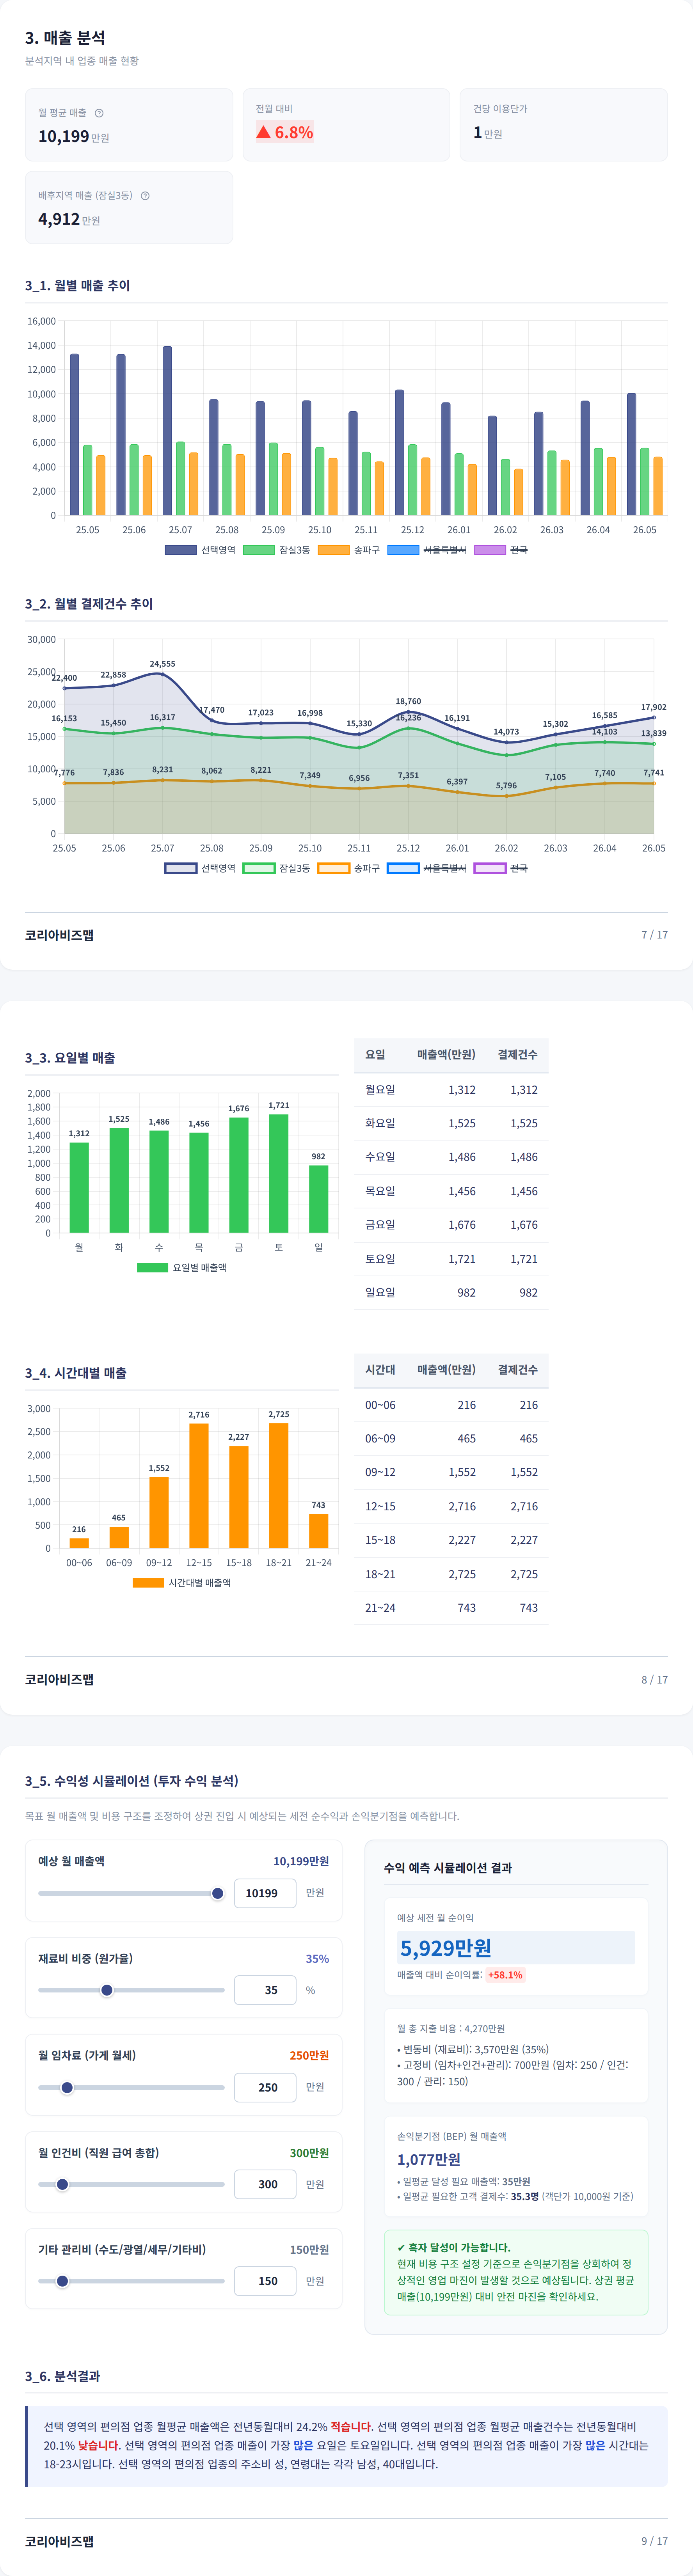Click the 4,912 만원 hinterland sales value
The height and width of the screenshot is (2576, 693).
[69, 219]
